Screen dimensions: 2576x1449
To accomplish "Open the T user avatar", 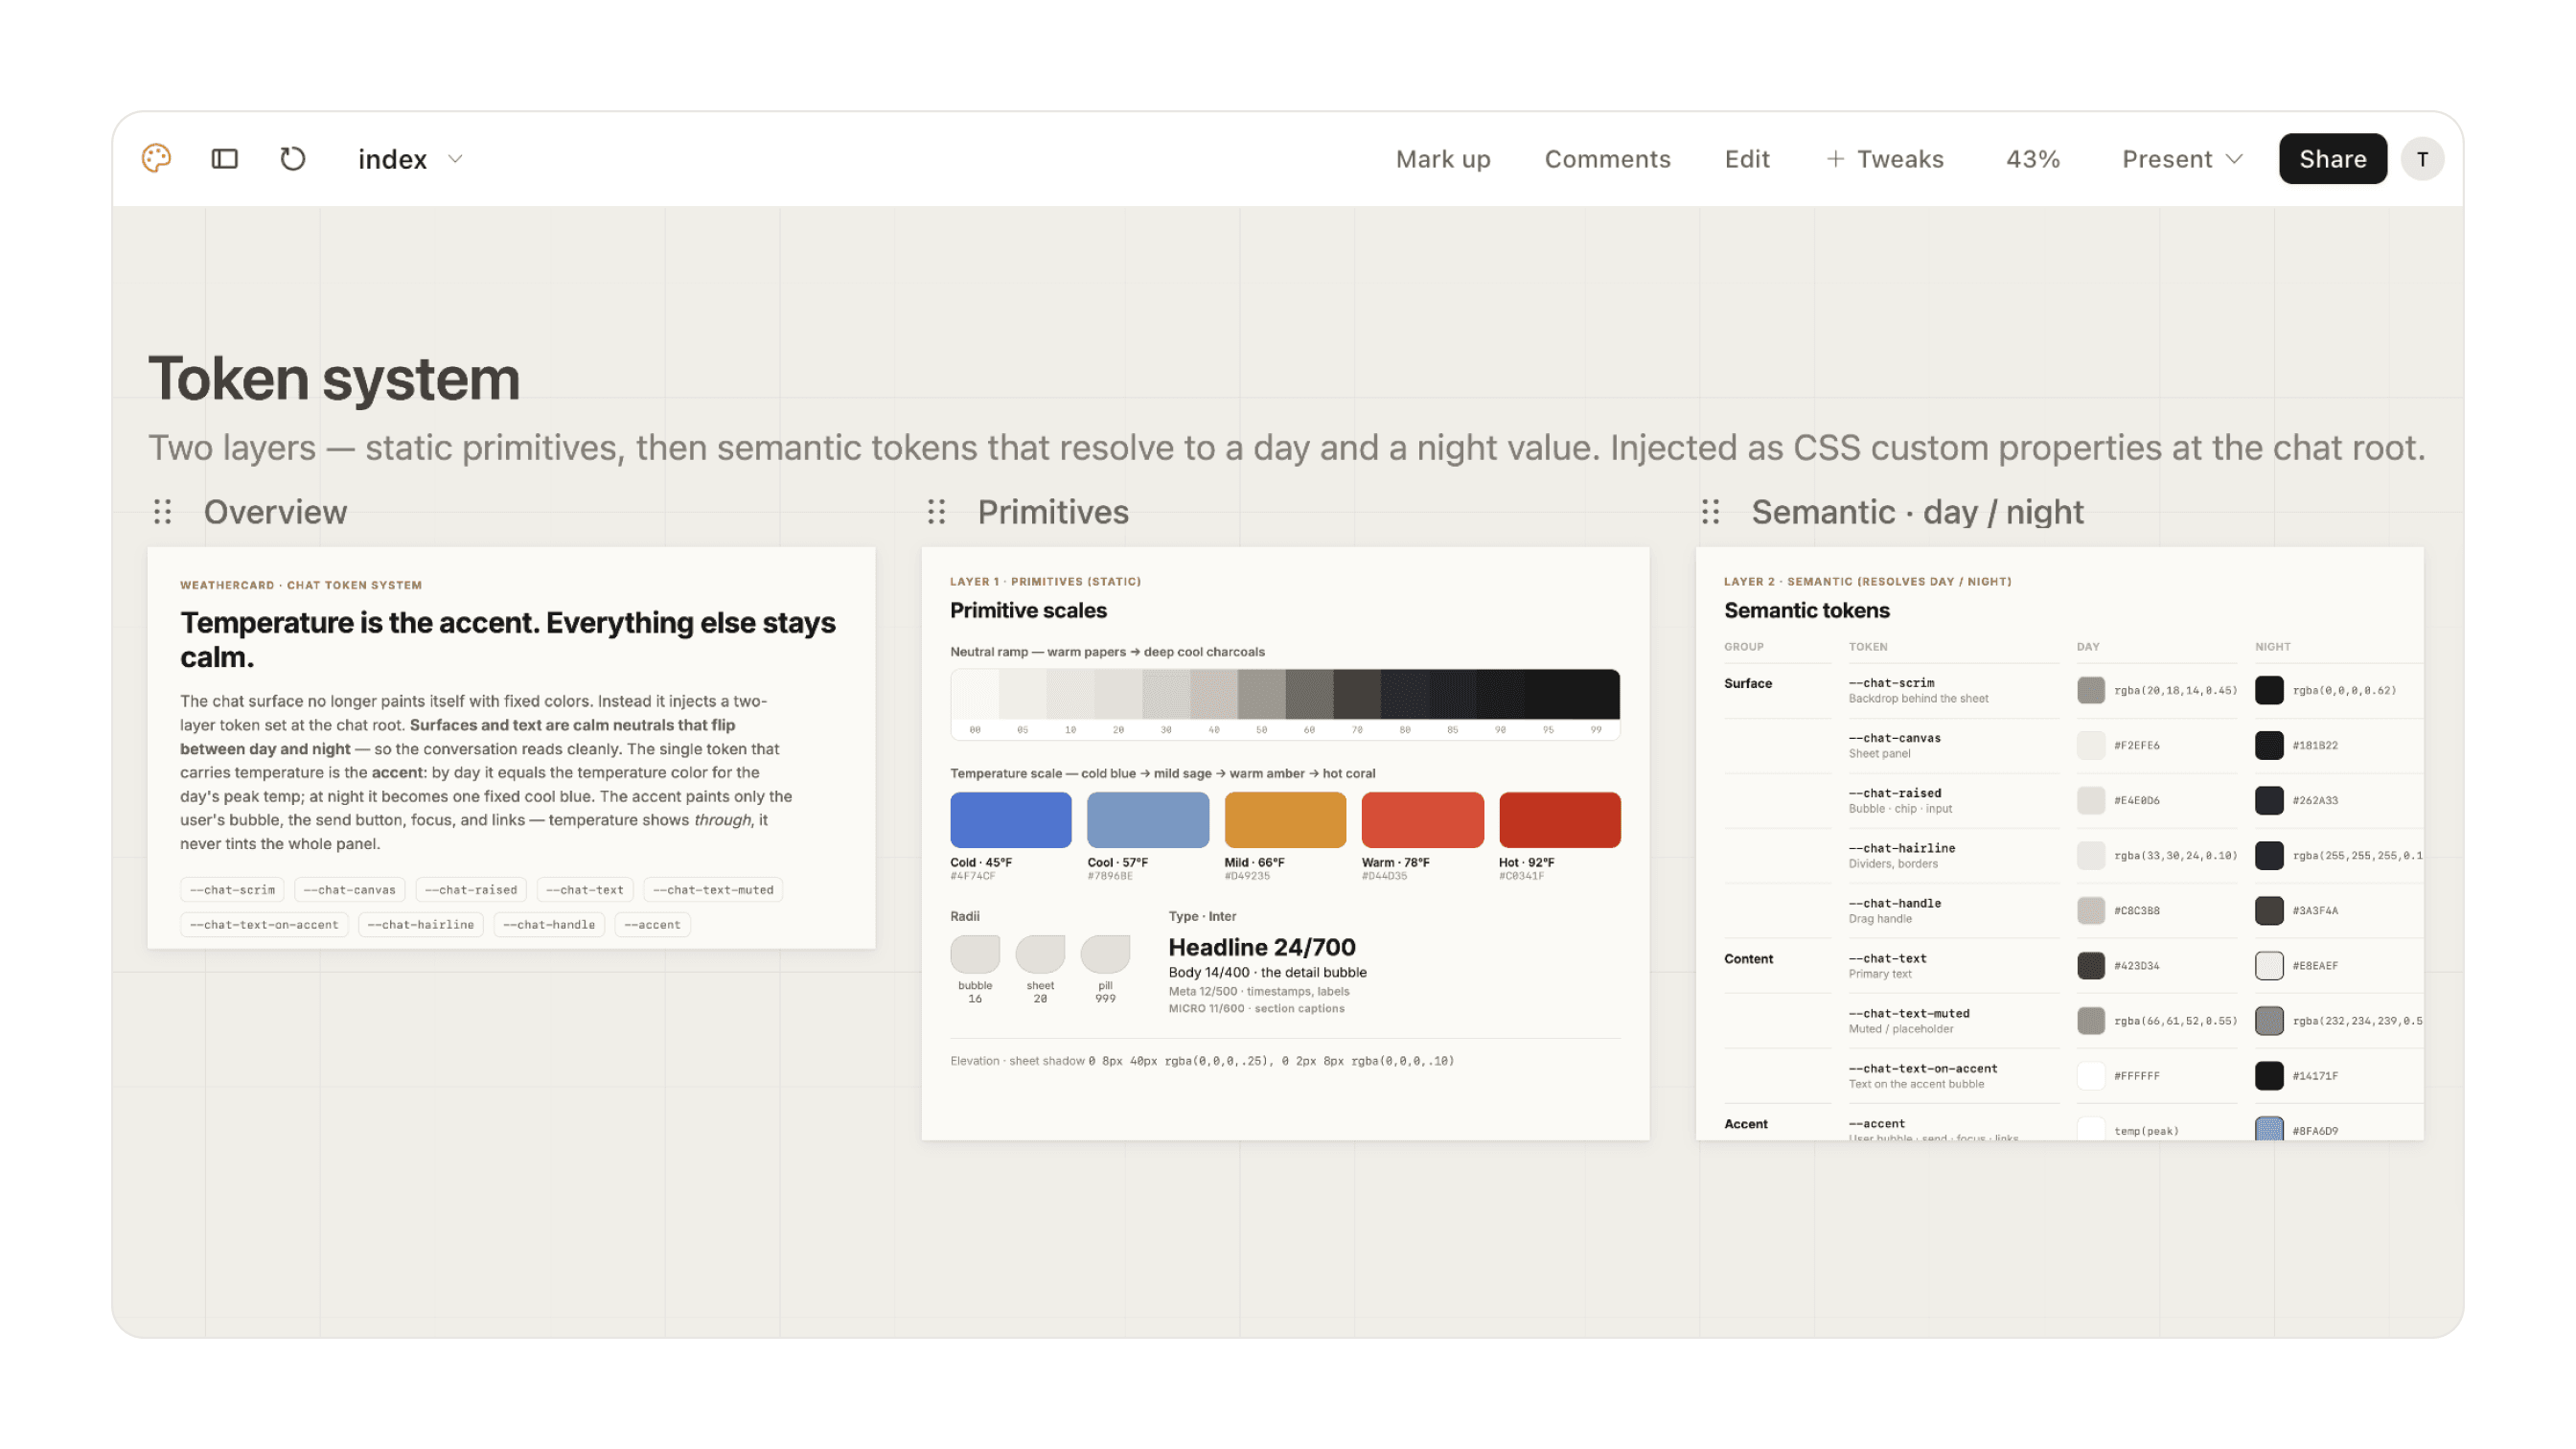I will [x=2422, y=159].
